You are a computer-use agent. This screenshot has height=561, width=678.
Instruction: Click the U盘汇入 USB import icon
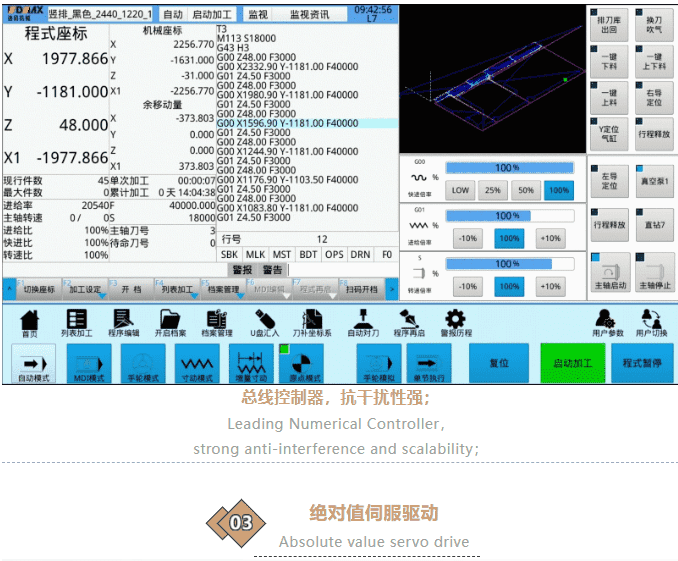(265, 323)
